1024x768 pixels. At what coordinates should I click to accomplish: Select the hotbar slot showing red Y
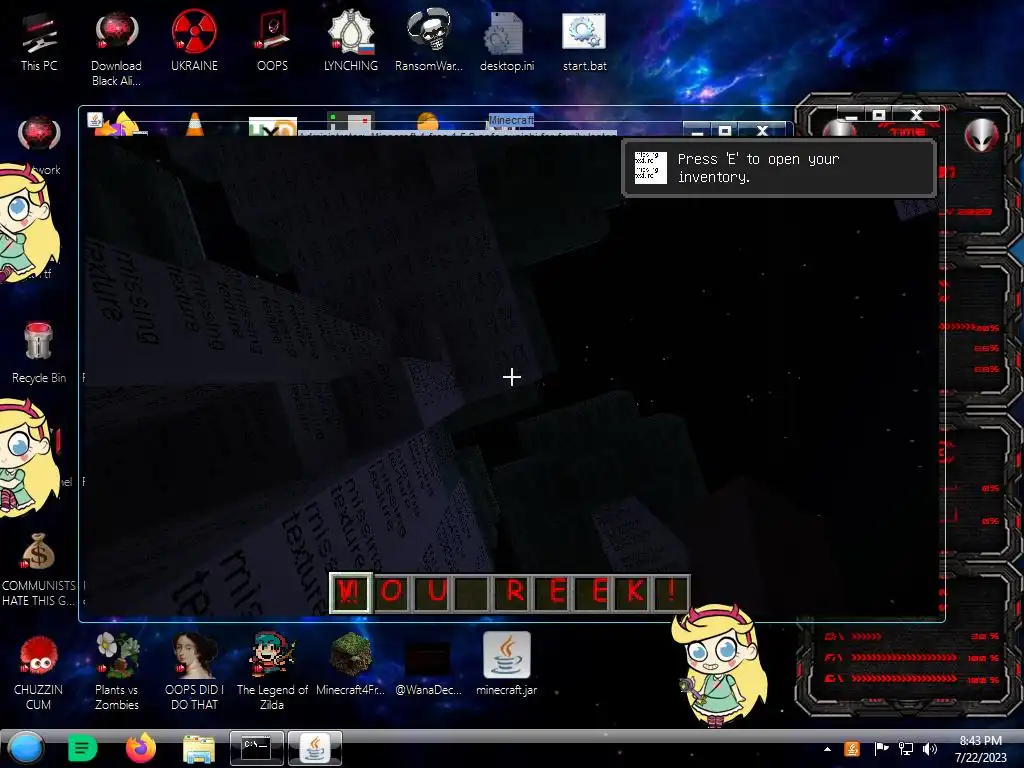tap(351, 593)
